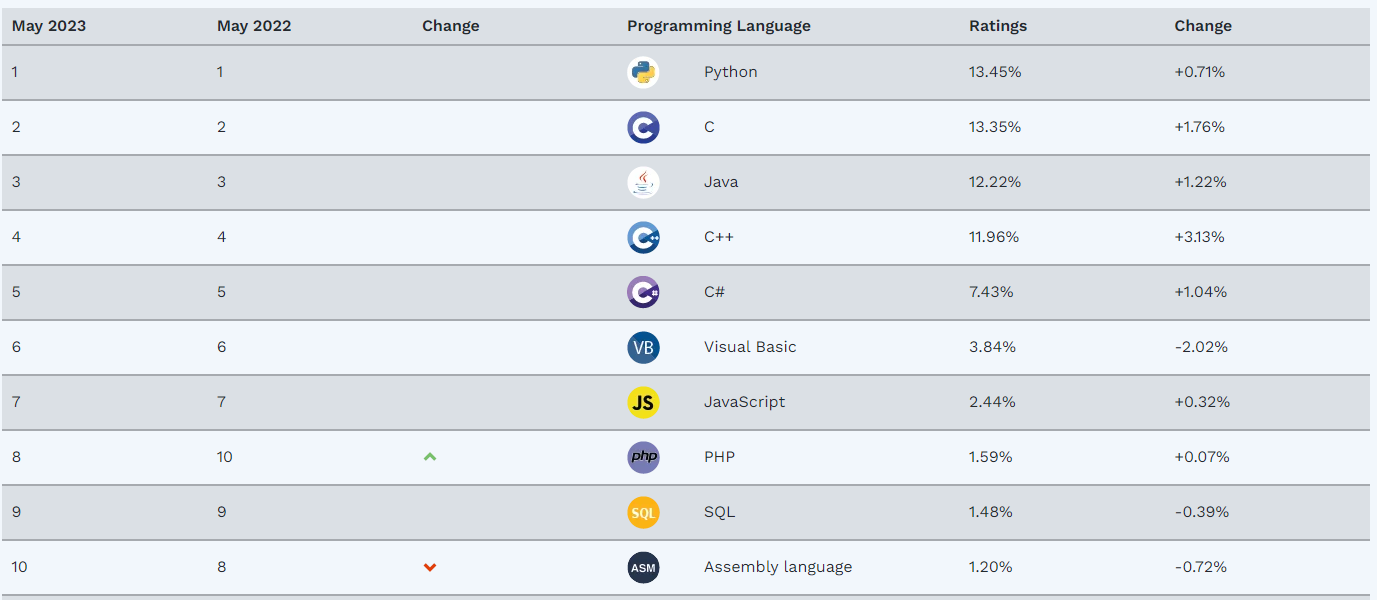Click the +3.13% change value for C++
Image resolution: width=1377 pixels, height=600 pixels.
click(1200, 237)
